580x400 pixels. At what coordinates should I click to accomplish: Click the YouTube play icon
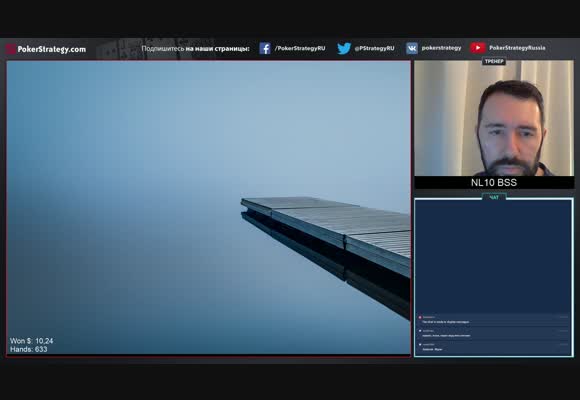(x=478, y=48)
